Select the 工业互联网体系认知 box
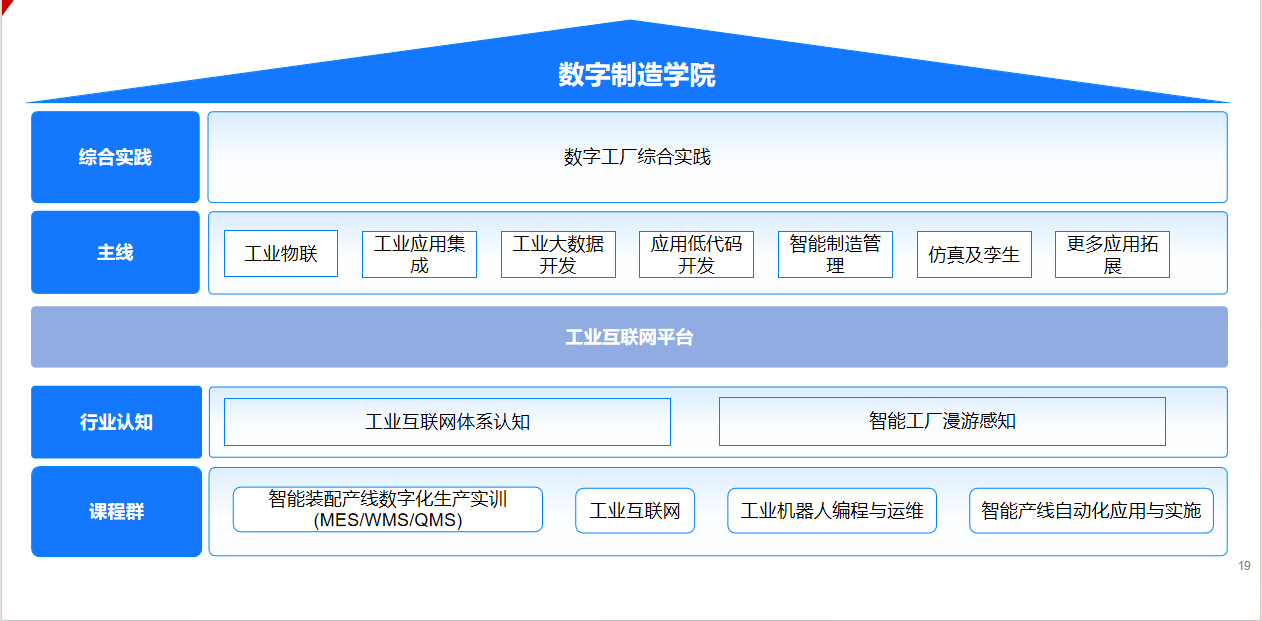1262x621 pixels. pos(447,422)
